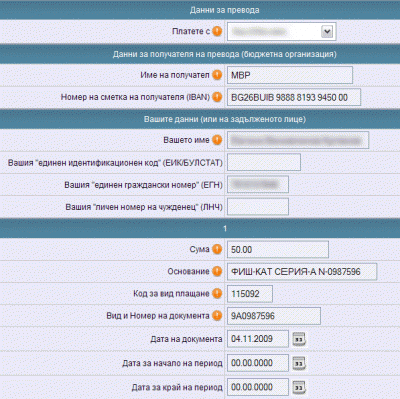Screen dimensions: 400x399
Task: Select the Сума amount field
Action: tap(278, 249)
